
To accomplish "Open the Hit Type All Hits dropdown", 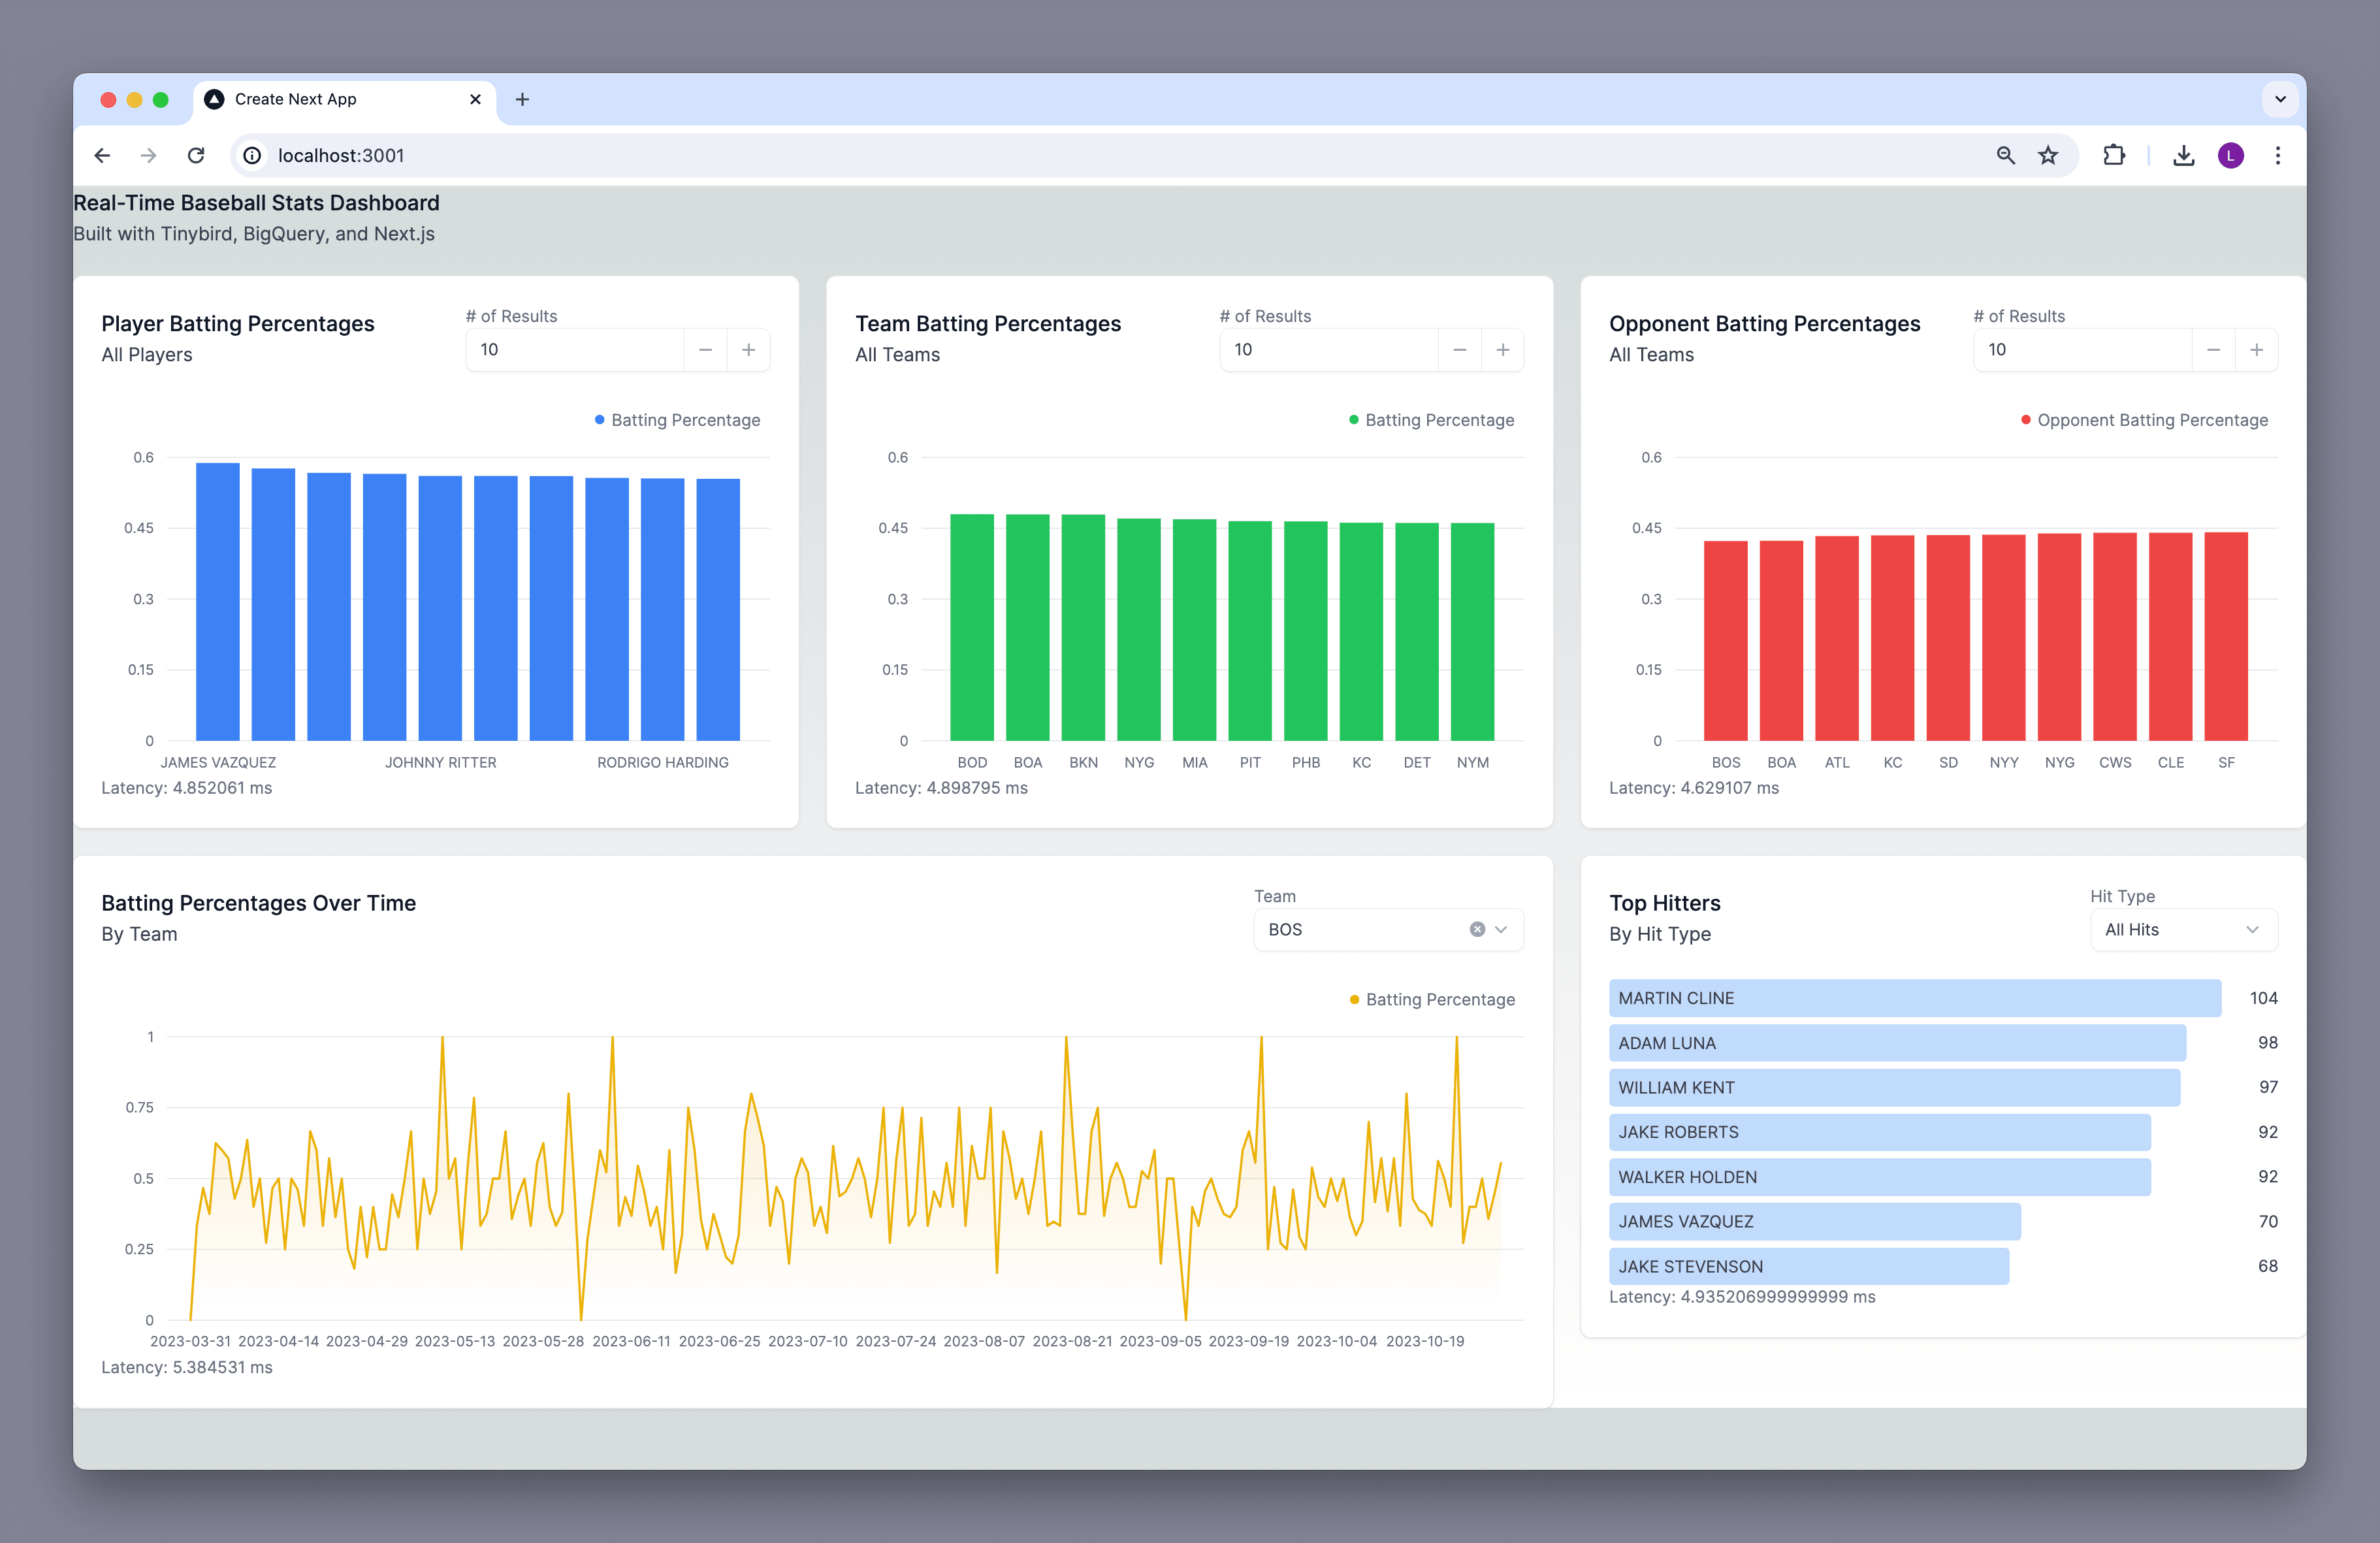I will 2184,929.
